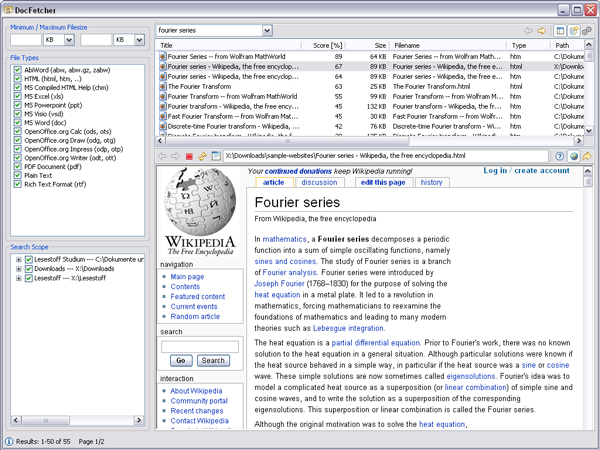Open maximum filesize unit dropdown
This screenshot has height=450, width=600.
[x=139, y=40]
